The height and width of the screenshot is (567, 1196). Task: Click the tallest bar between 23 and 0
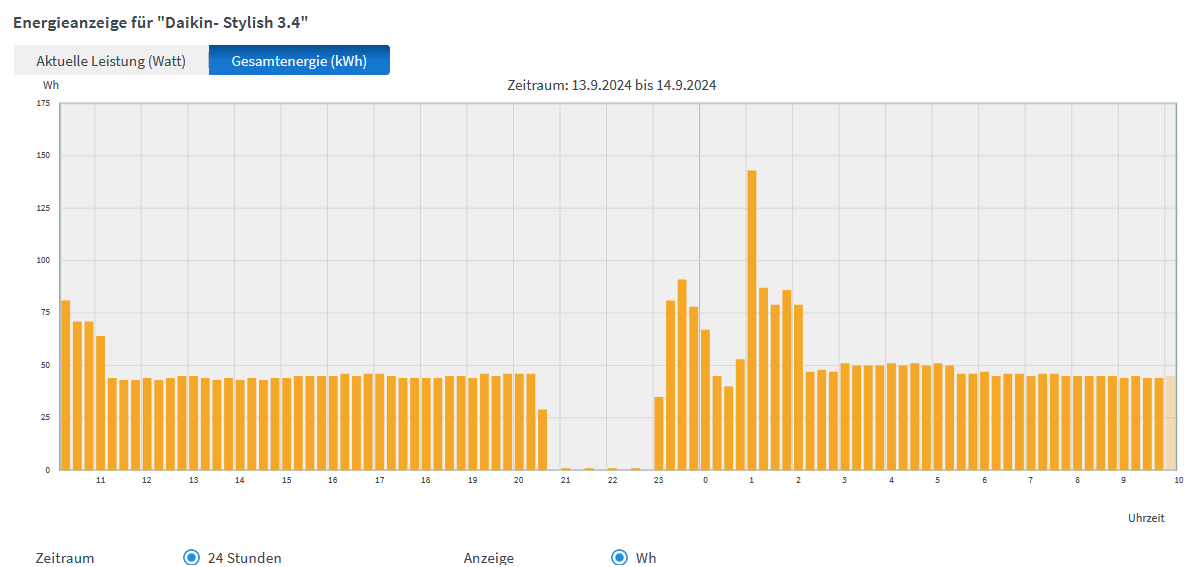(x=682, y=375)
